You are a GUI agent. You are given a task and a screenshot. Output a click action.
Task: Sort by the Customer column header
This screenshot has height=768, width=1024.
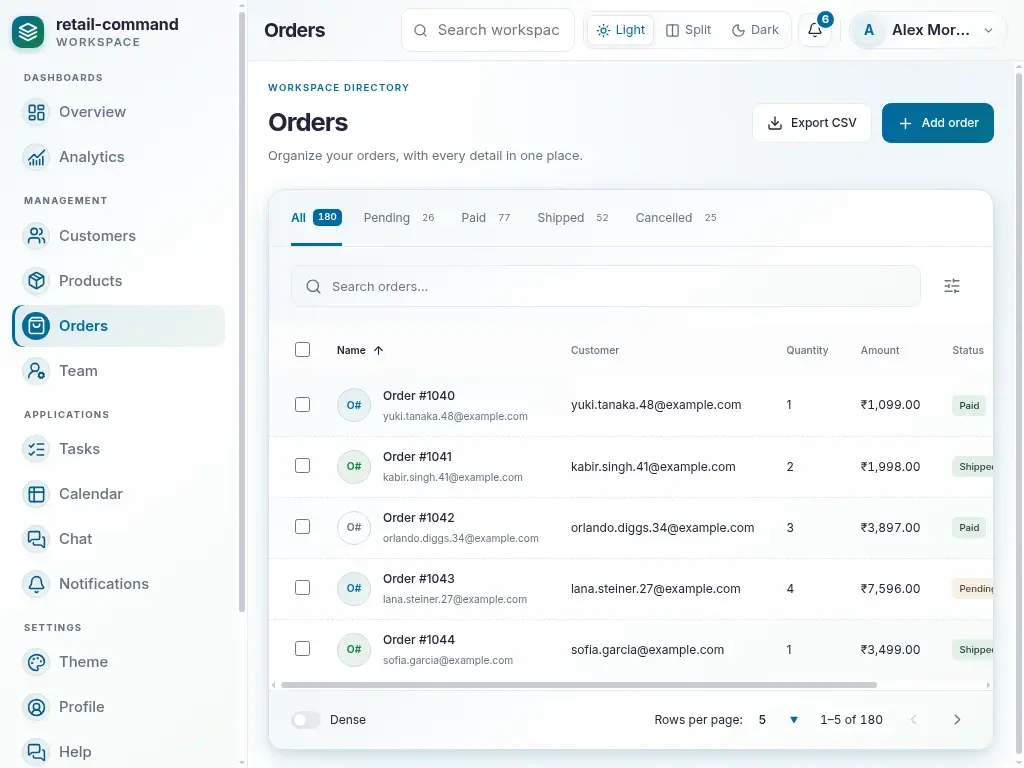(595, 351)
